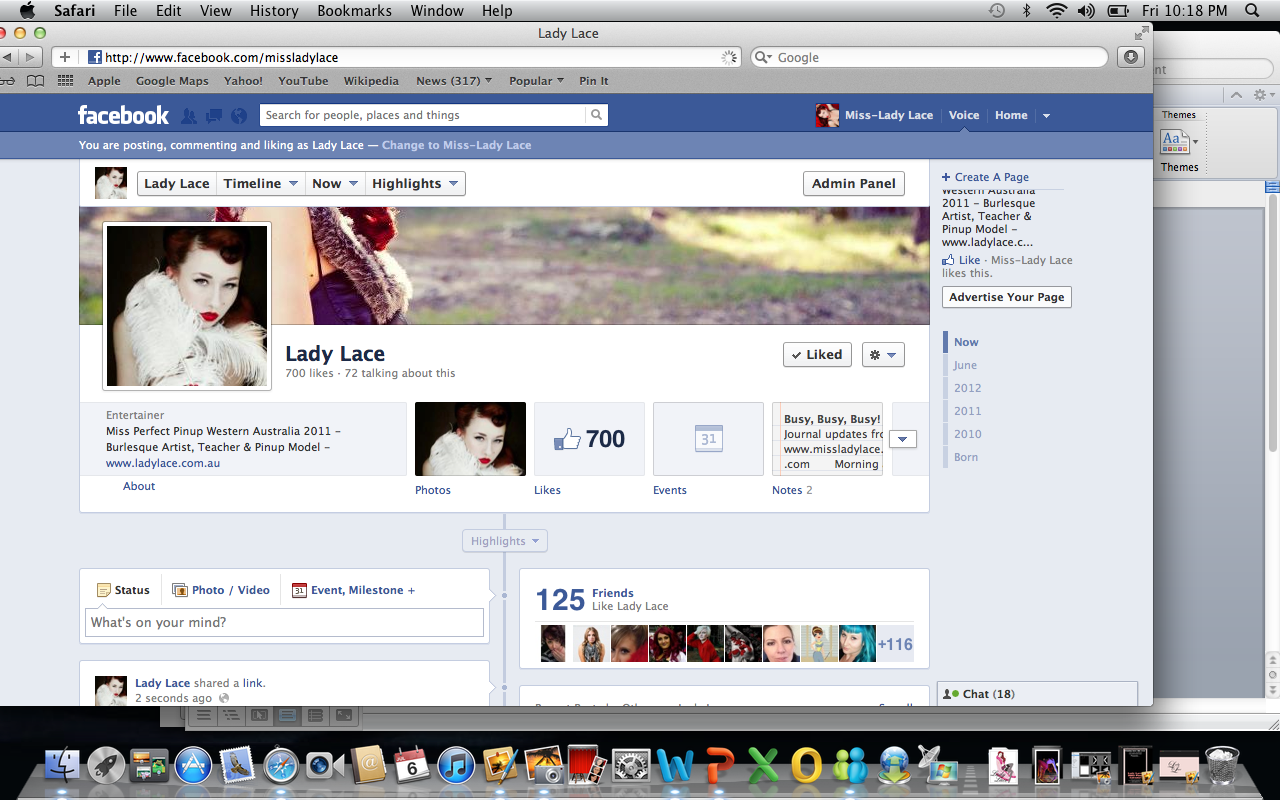The image size is (1280, 800).
Task: Open Safari bookmarks book icon
Action: (36, 81)
